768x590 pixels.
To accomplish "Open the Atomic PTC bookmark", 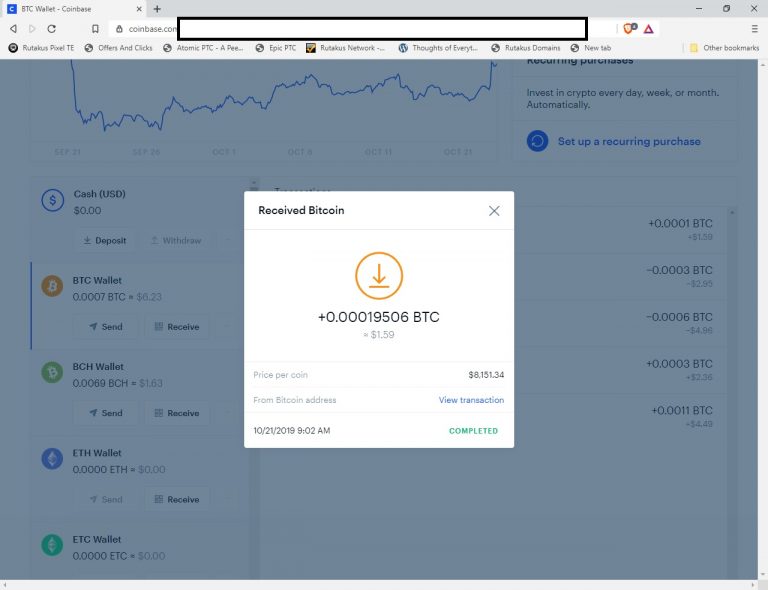I will pos(203,48).
